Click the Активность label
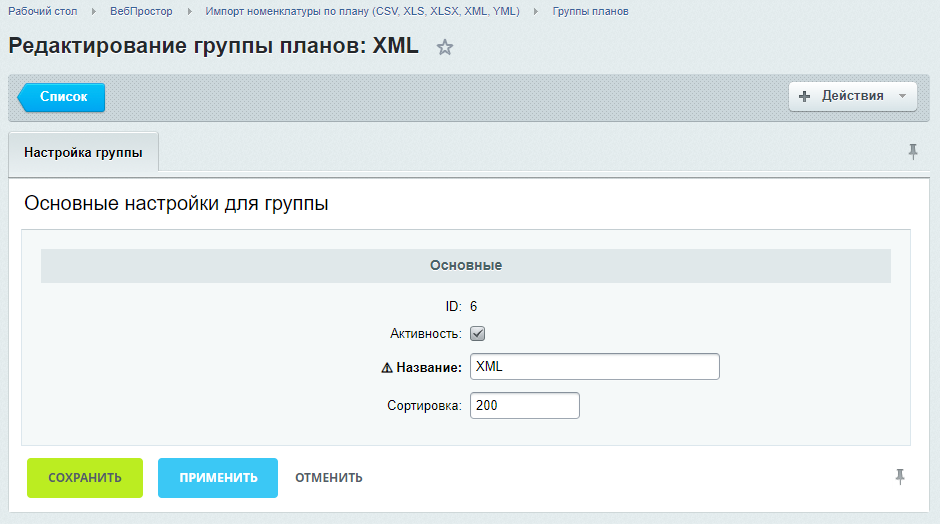940x524 pixels. coord(426,334)
